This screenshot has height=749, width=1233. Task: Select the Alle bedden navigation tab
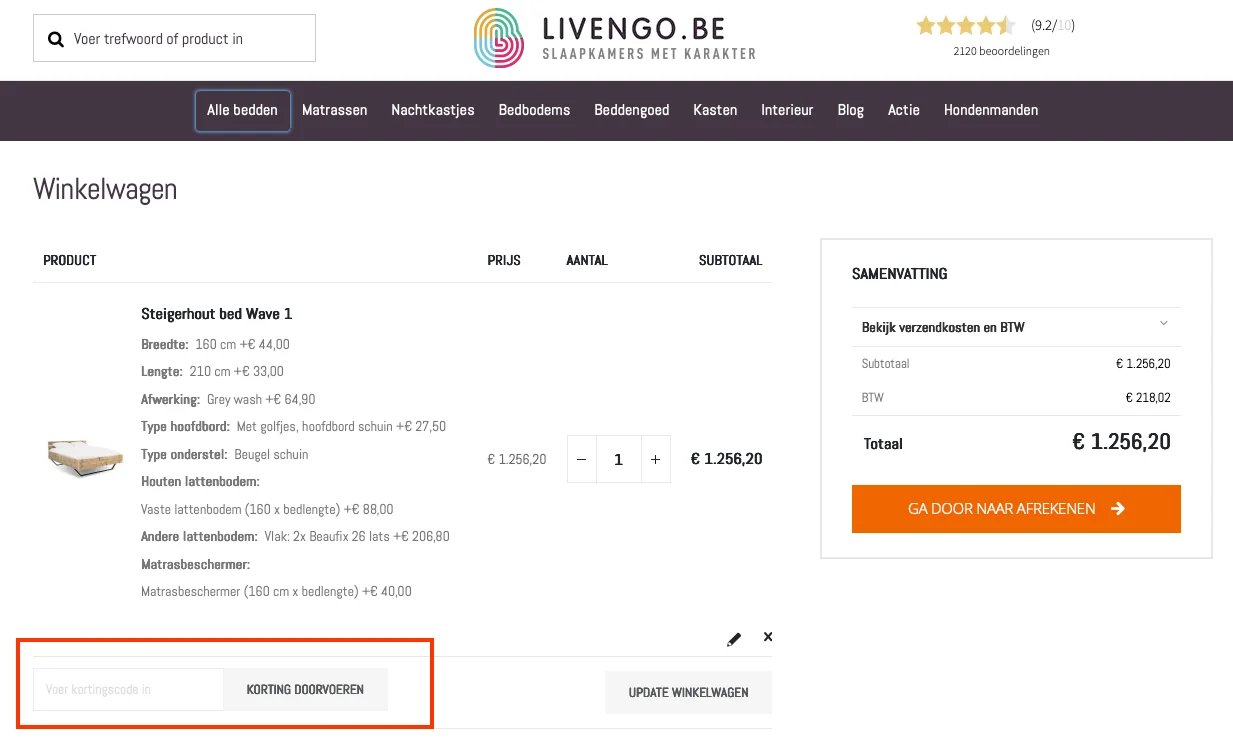242,110
